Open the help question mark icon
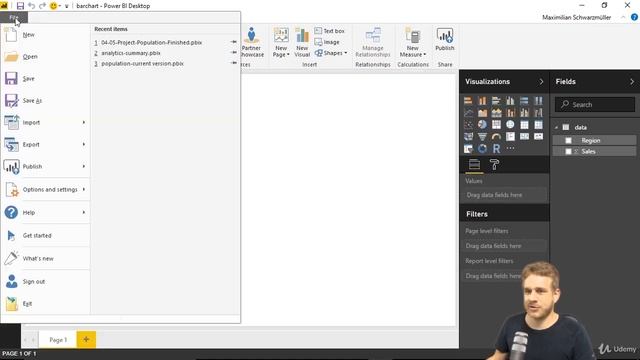This screenshot has height=360, width=640. pyautogui.click(x=634, y=17)
